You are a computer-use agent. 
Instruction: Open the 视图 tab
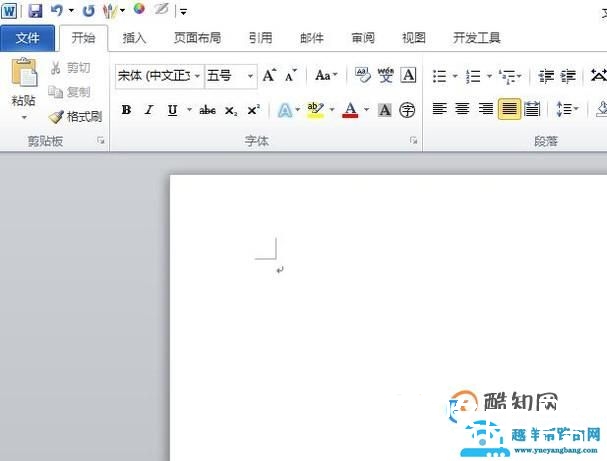tap(414, 38)
